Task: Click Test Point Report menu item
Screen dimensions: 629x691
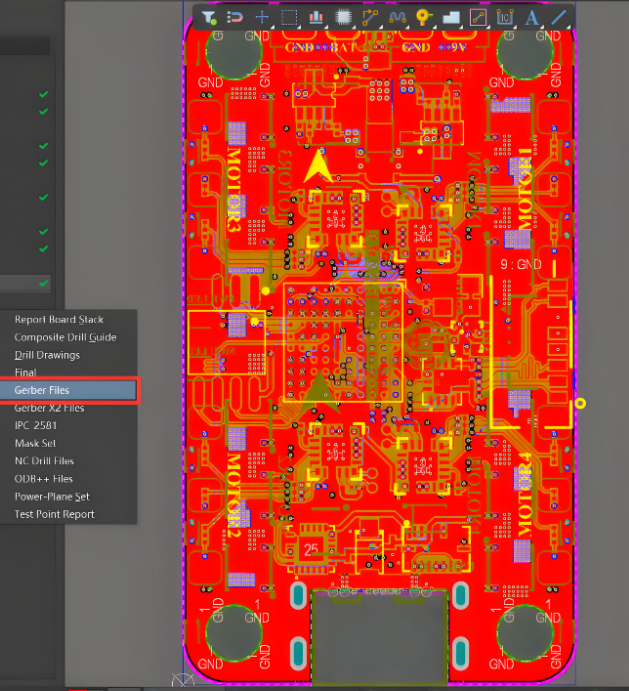Action: coord(54,514)
